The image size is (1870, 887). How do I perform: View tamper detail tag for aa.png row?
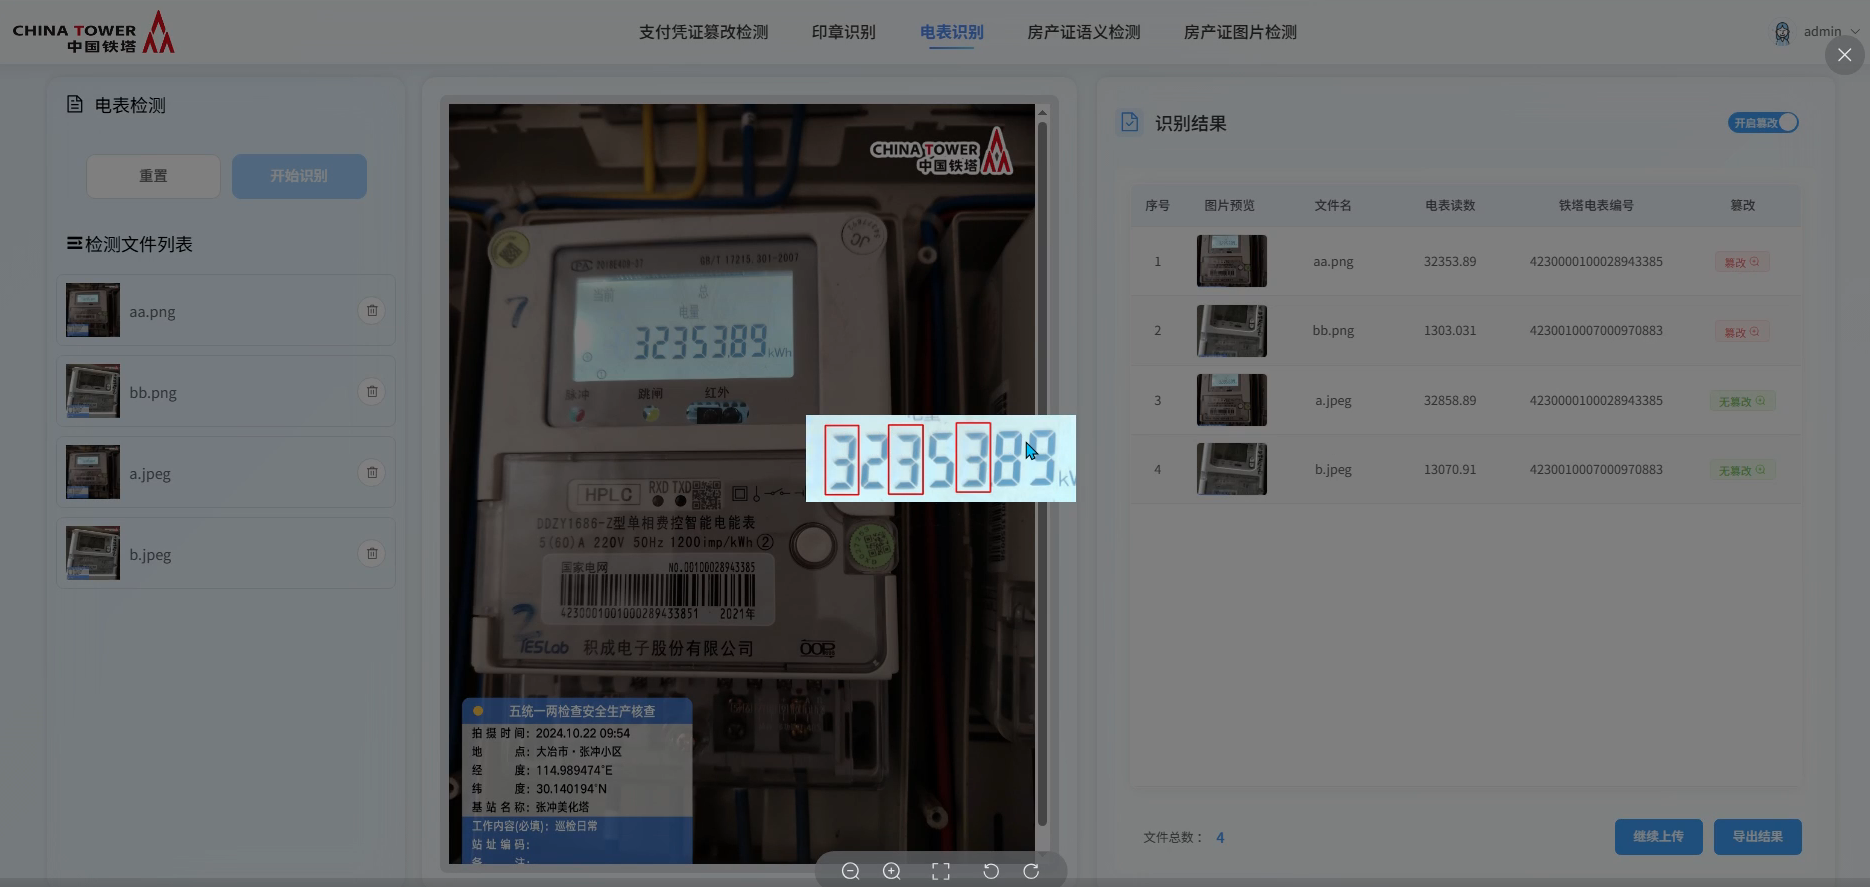[x=1742, y=262]
